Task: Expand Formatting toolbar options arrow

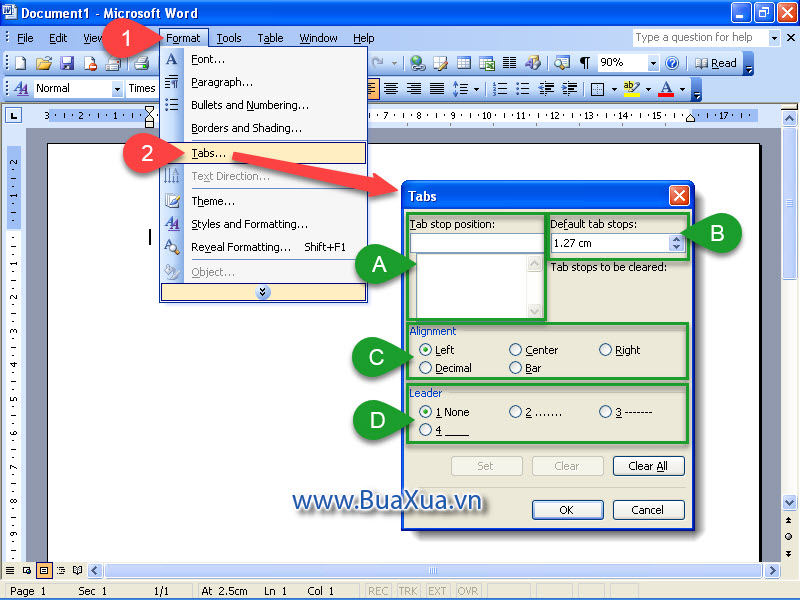Action: pyautogui.click(x=696, y=90)
